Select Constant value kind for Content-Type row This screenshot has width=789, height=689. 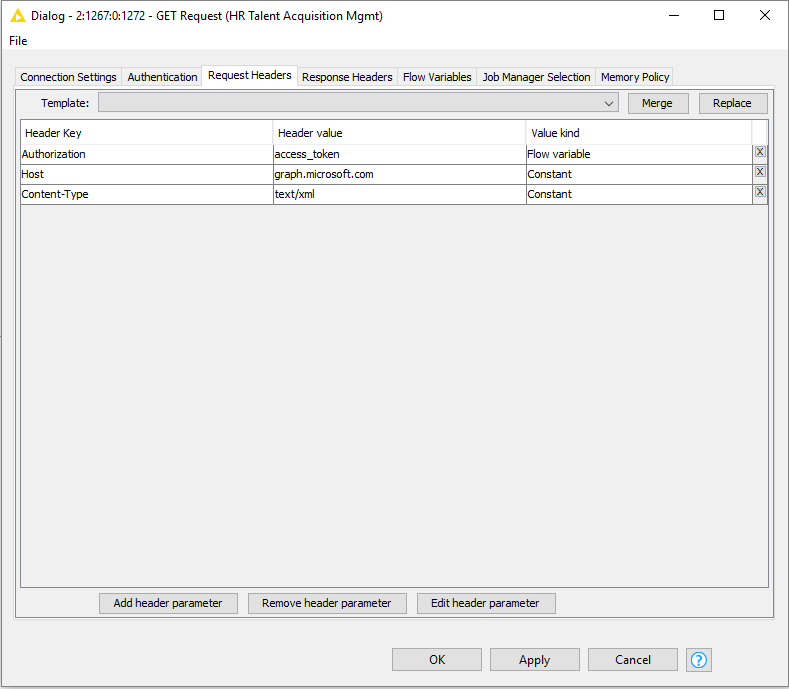tap(639, 194)
